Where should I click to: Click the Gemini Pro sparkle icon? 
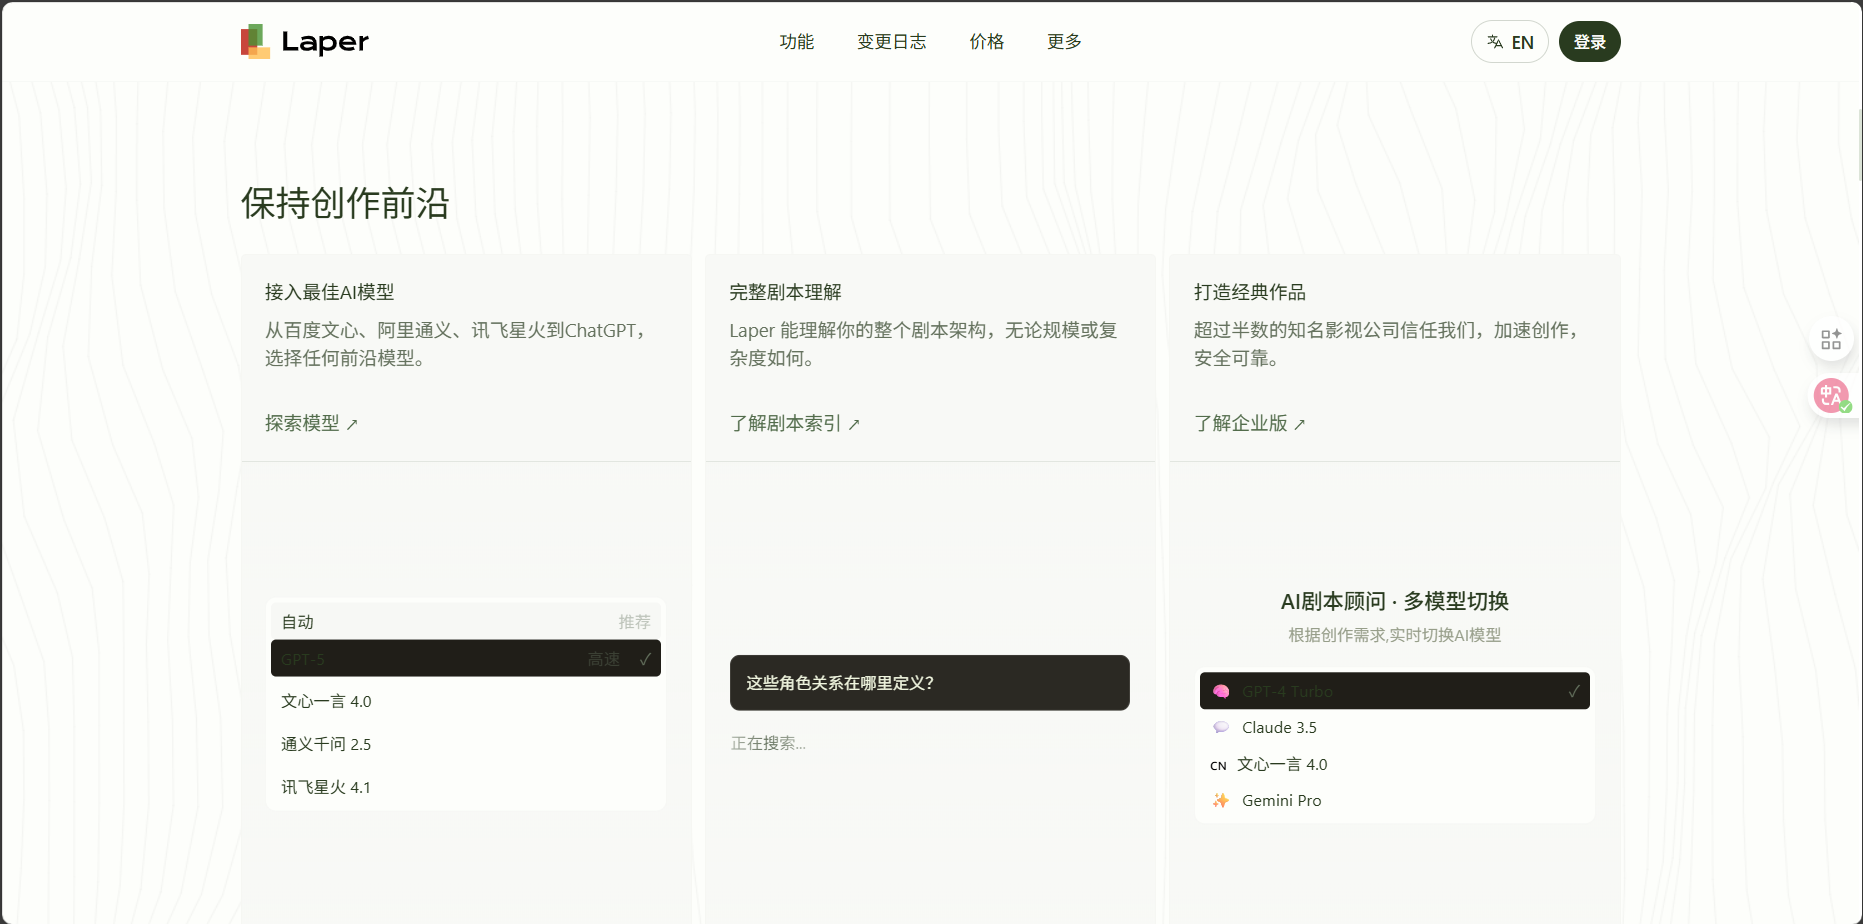pos(1220,800)
